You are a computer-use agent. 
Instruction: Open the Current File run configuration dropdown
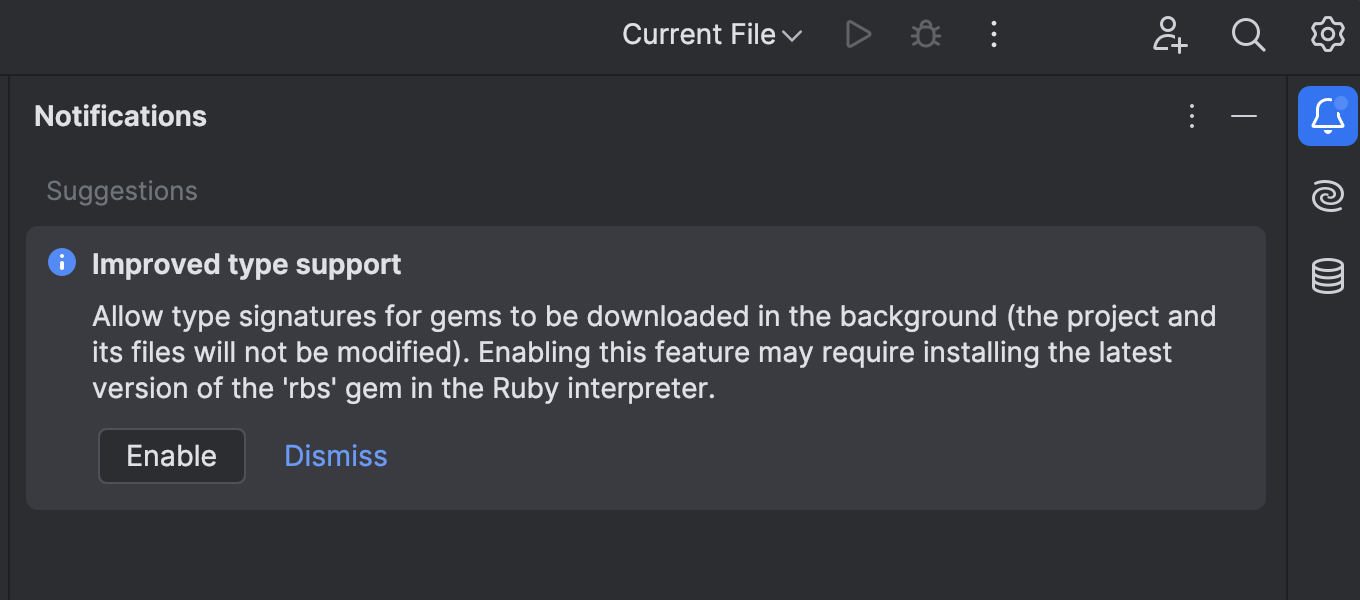pos(711,35)
